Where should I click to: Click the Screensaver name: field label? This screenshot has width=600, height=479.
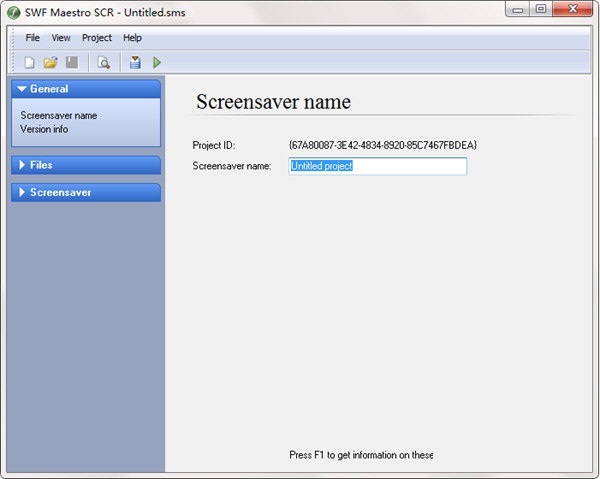pos(232,166)
